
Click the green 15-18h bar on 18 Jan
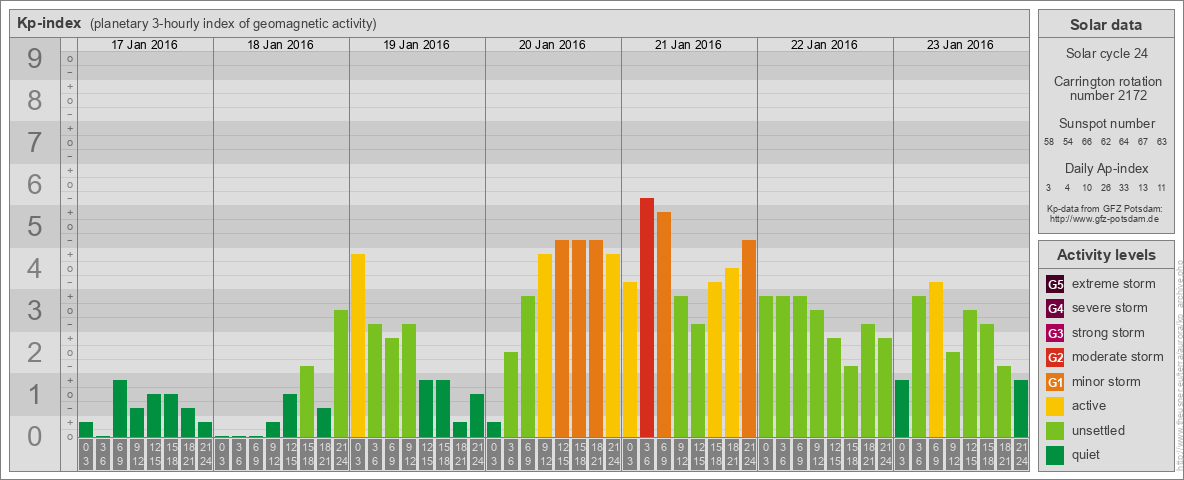pyautogui.click(x=307, y=402)
